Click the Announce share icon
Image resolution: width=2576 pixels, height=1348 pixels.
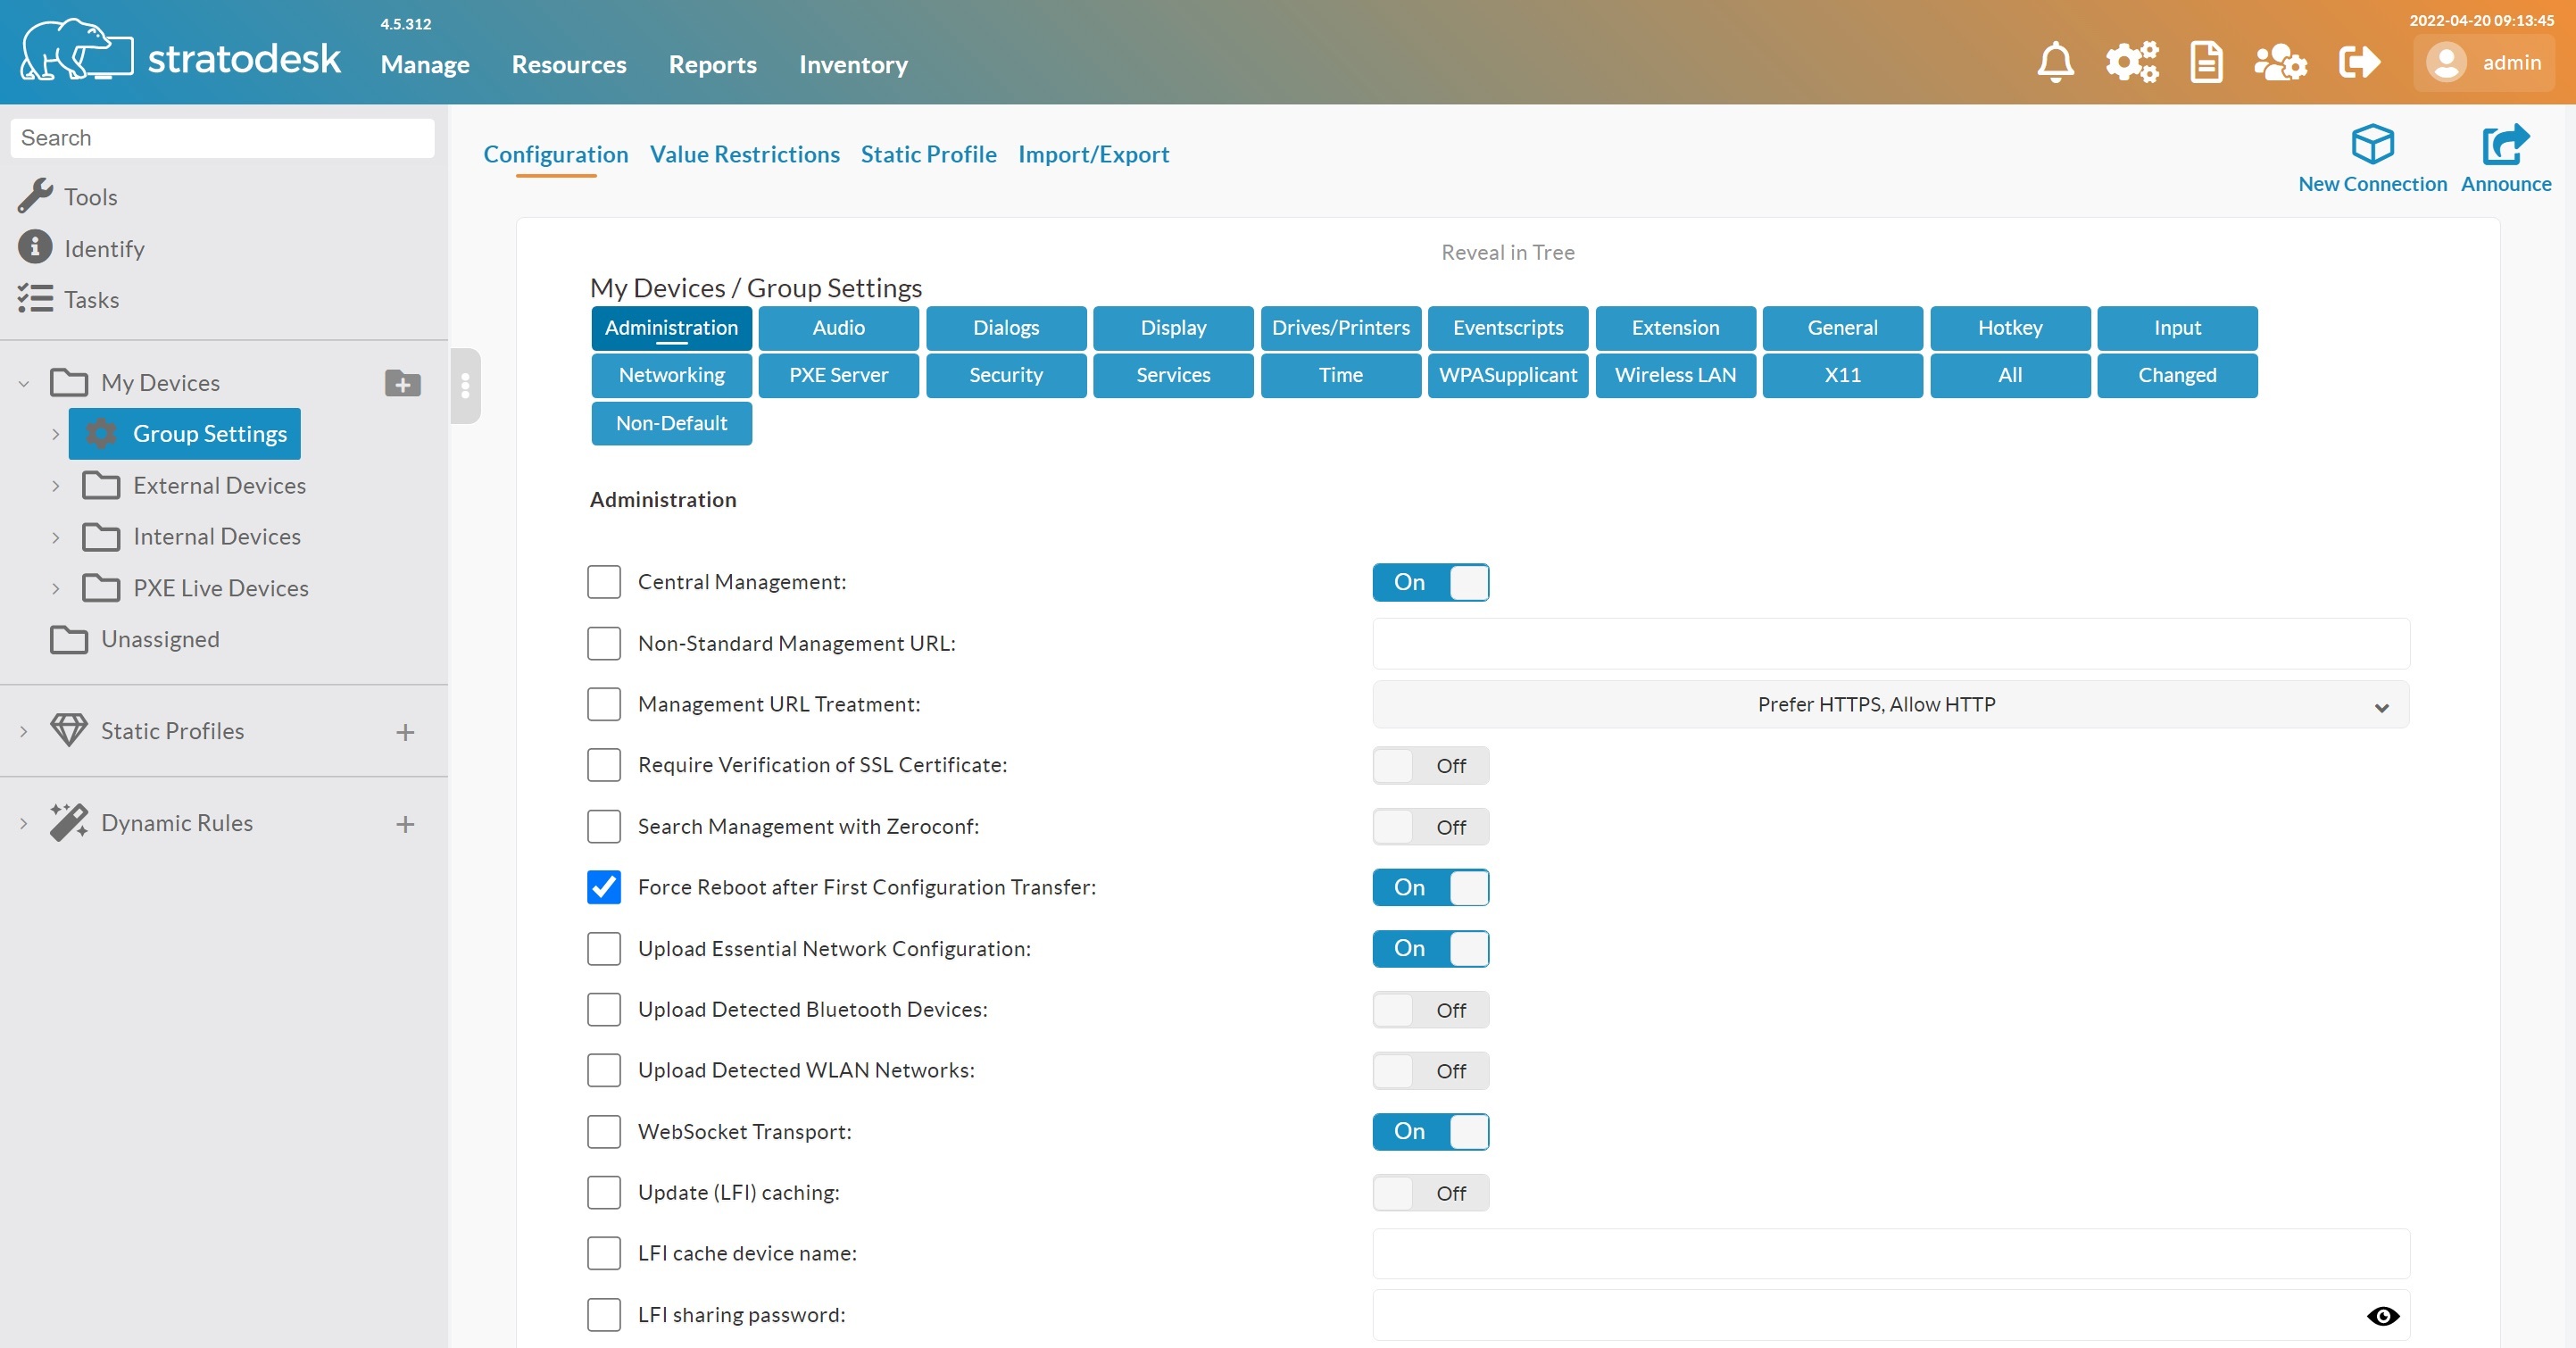2506,144
